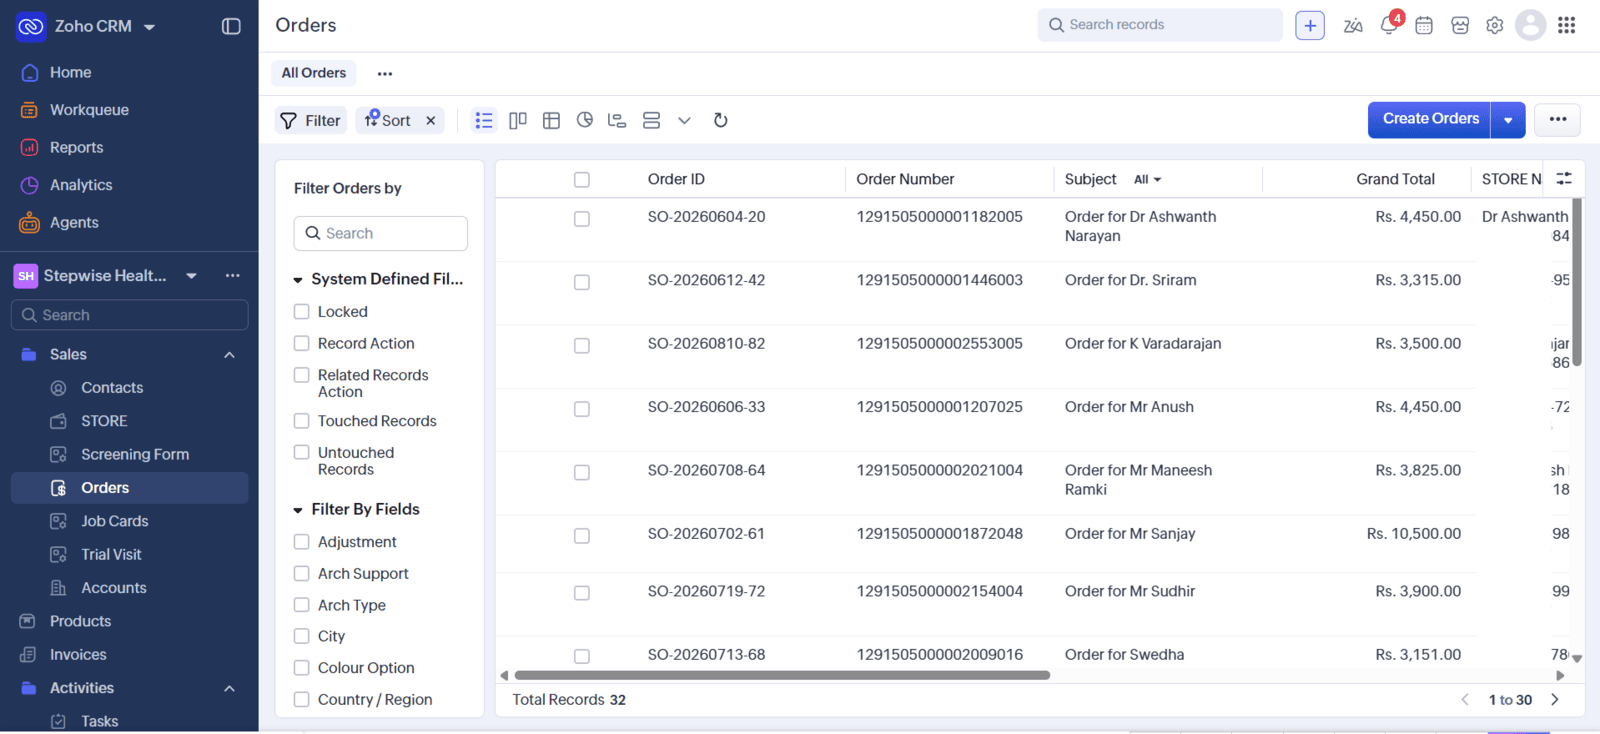Switch to chart view icon
Viewport: 1600px width, 734px height.
point(585,120)
